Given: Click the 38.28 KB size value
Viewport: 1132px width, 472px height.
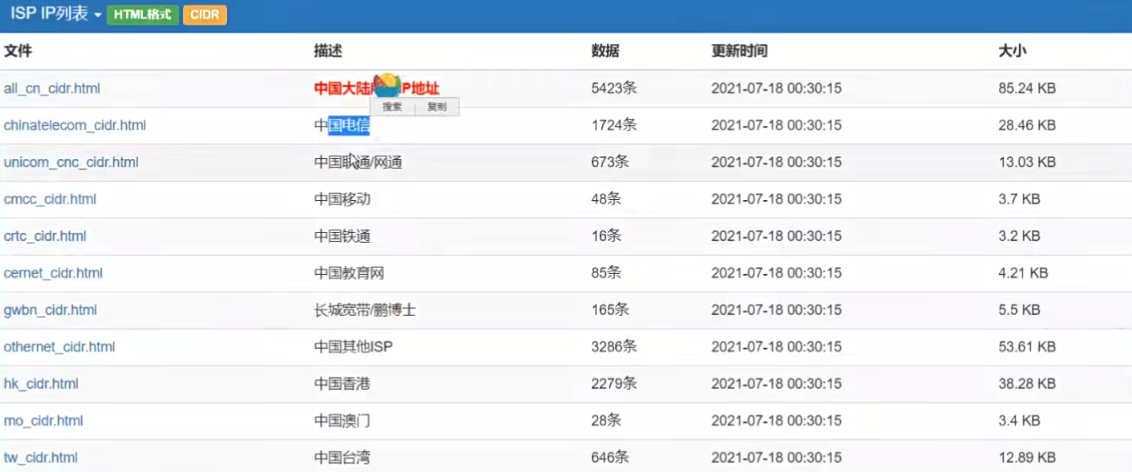Looking at the screenshot, I should pyautogui.click(x=1027, y=384).
